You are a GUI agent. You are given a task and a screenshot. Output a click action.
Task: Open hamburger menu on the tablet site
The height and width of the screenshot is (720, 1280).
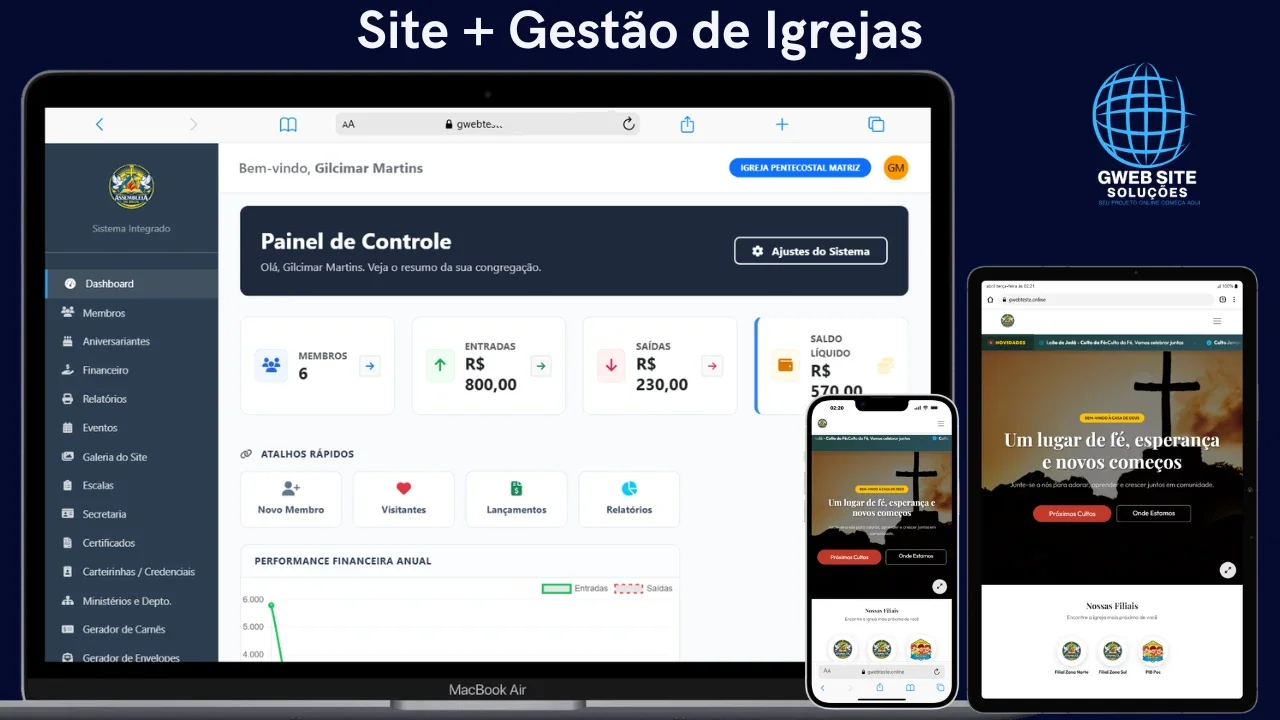pyautogui.click(x=1217, y=321)
